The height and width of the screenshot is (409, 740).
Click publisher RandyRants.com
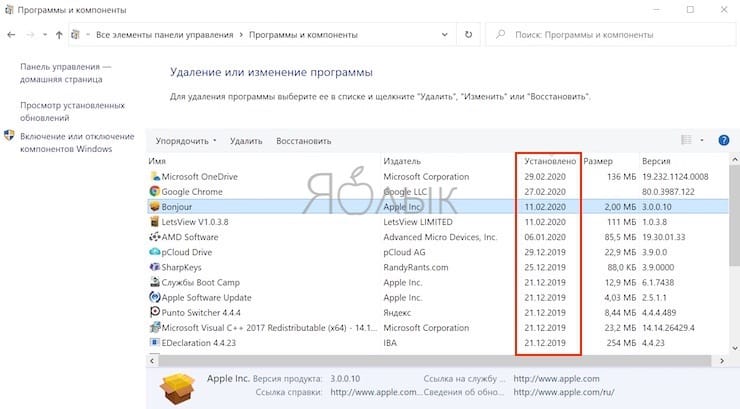coord(416,267)
